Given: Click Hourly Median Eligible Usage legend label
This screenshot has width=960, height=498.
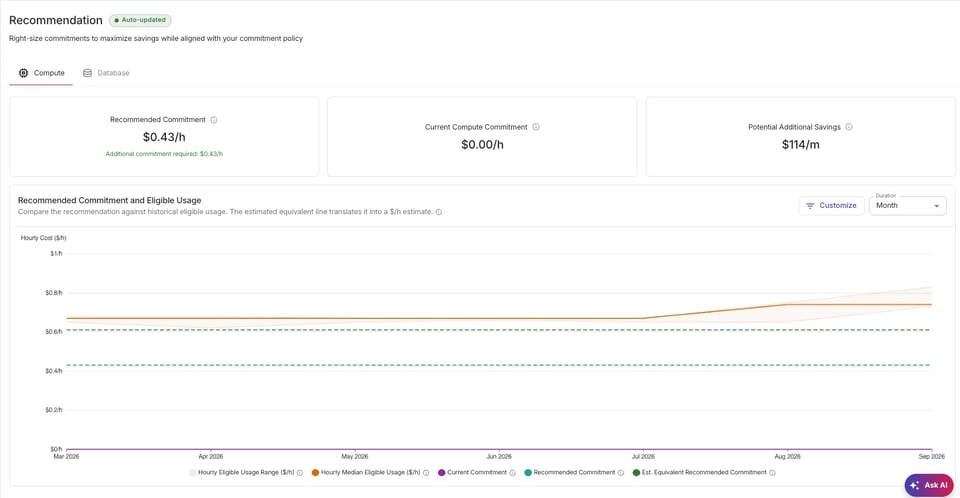Looking at the screenshot, I should coord(370,473).
